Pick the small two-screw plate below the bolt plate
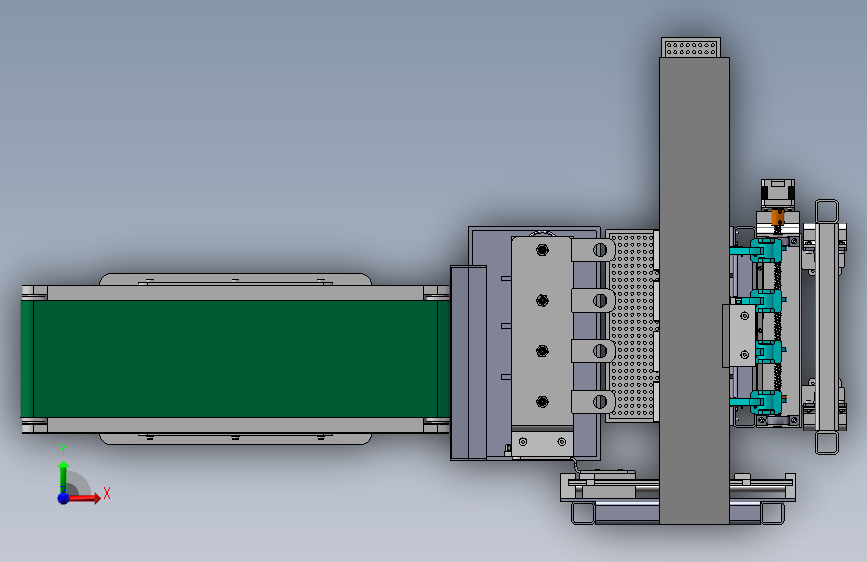 (x=542, y=442)
